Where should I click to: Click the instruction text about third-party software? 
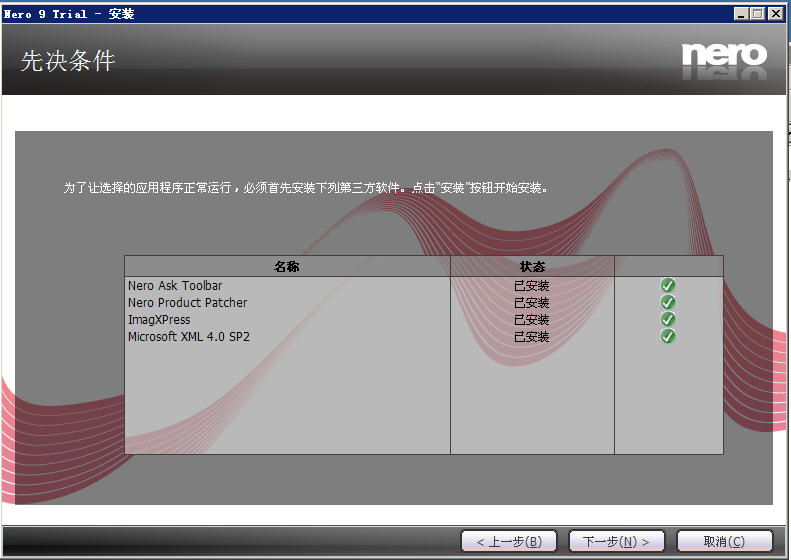click(x=306, y=188)
